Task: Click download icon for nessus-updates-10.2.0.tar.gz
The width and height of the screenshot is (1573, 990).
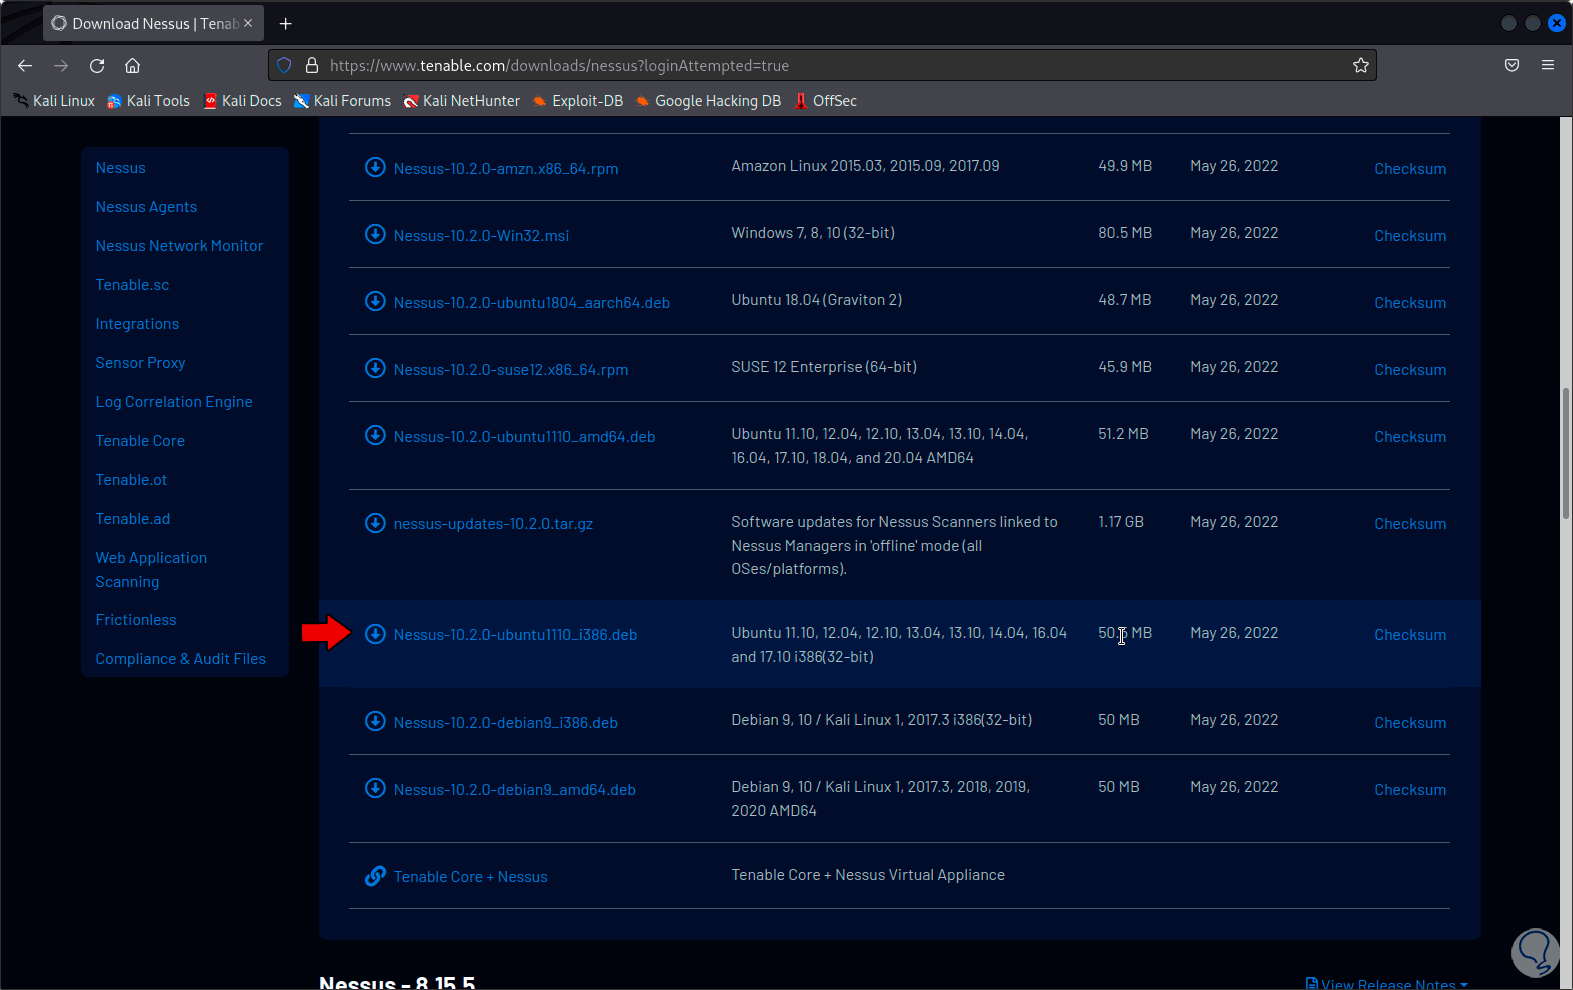Action: [375, 523]
